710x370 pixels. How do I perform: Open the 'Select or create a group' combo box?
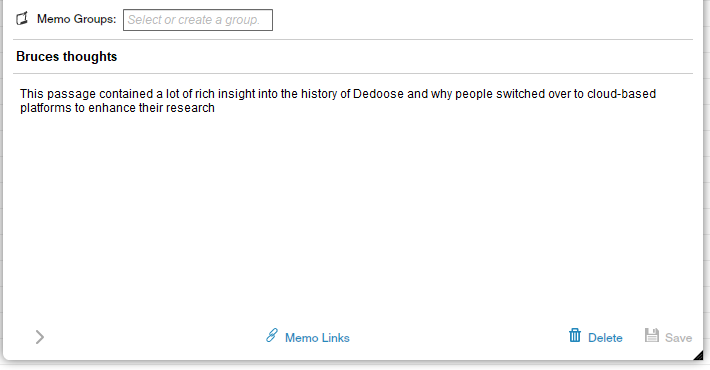198,20
